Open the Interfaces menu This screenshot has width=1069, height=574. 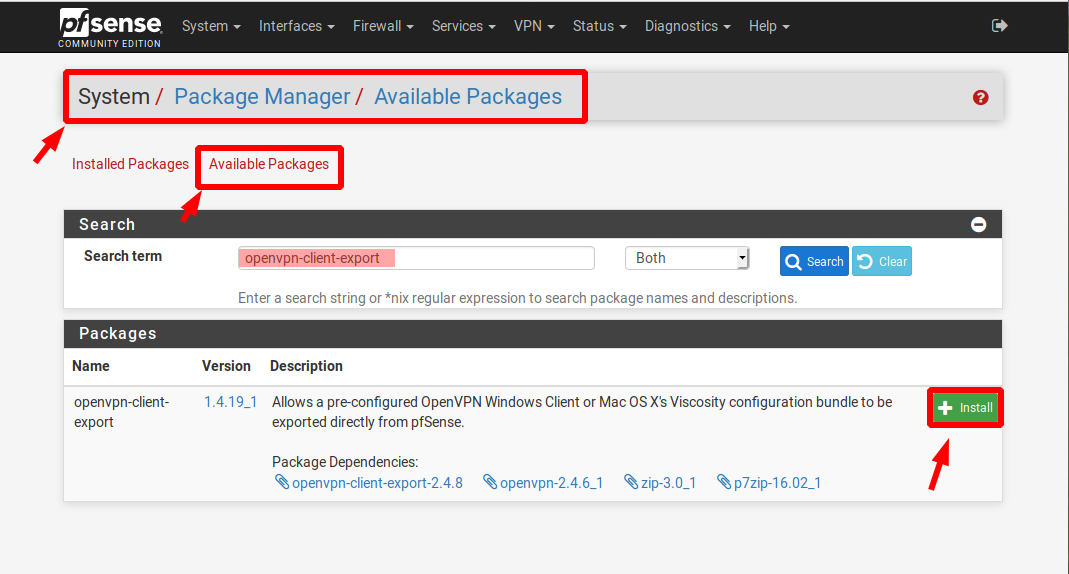[x=297, y=26]
